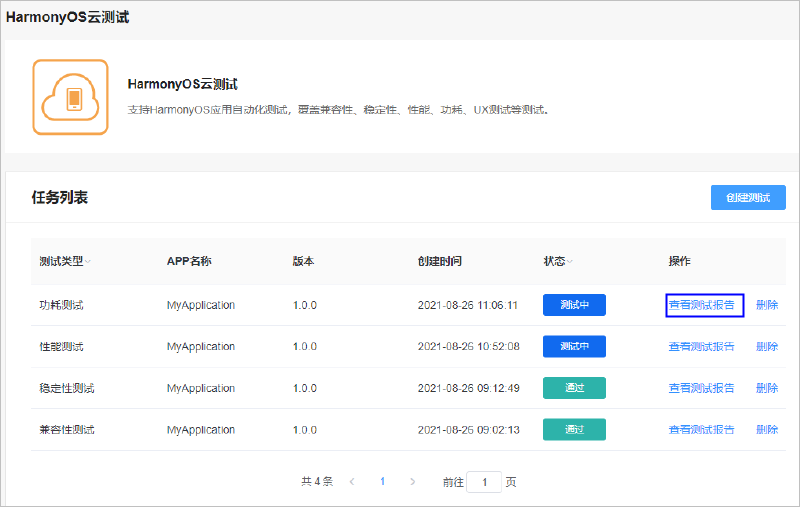Click MyApplication in the 兼容性测试 row
The width and height of the screenshot is (800, 507).
tap(201, 430)
